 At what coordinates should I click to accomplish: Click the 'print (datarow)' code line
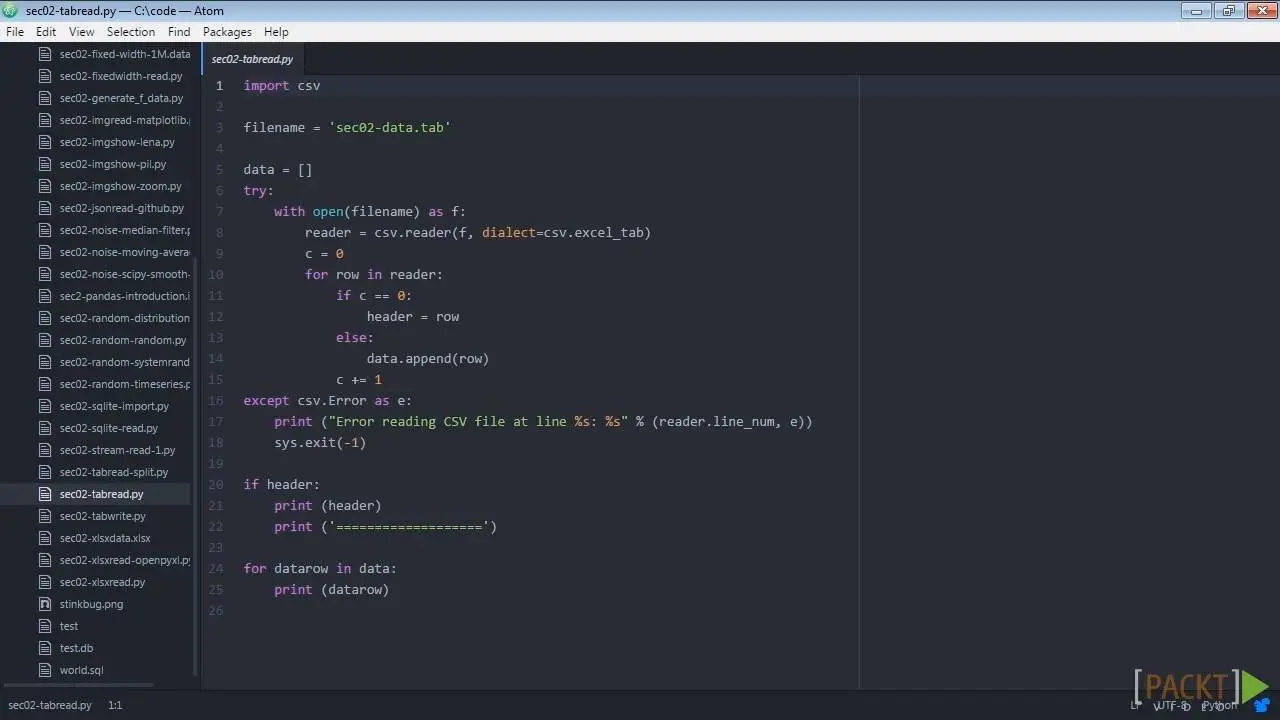click(332, 590)
